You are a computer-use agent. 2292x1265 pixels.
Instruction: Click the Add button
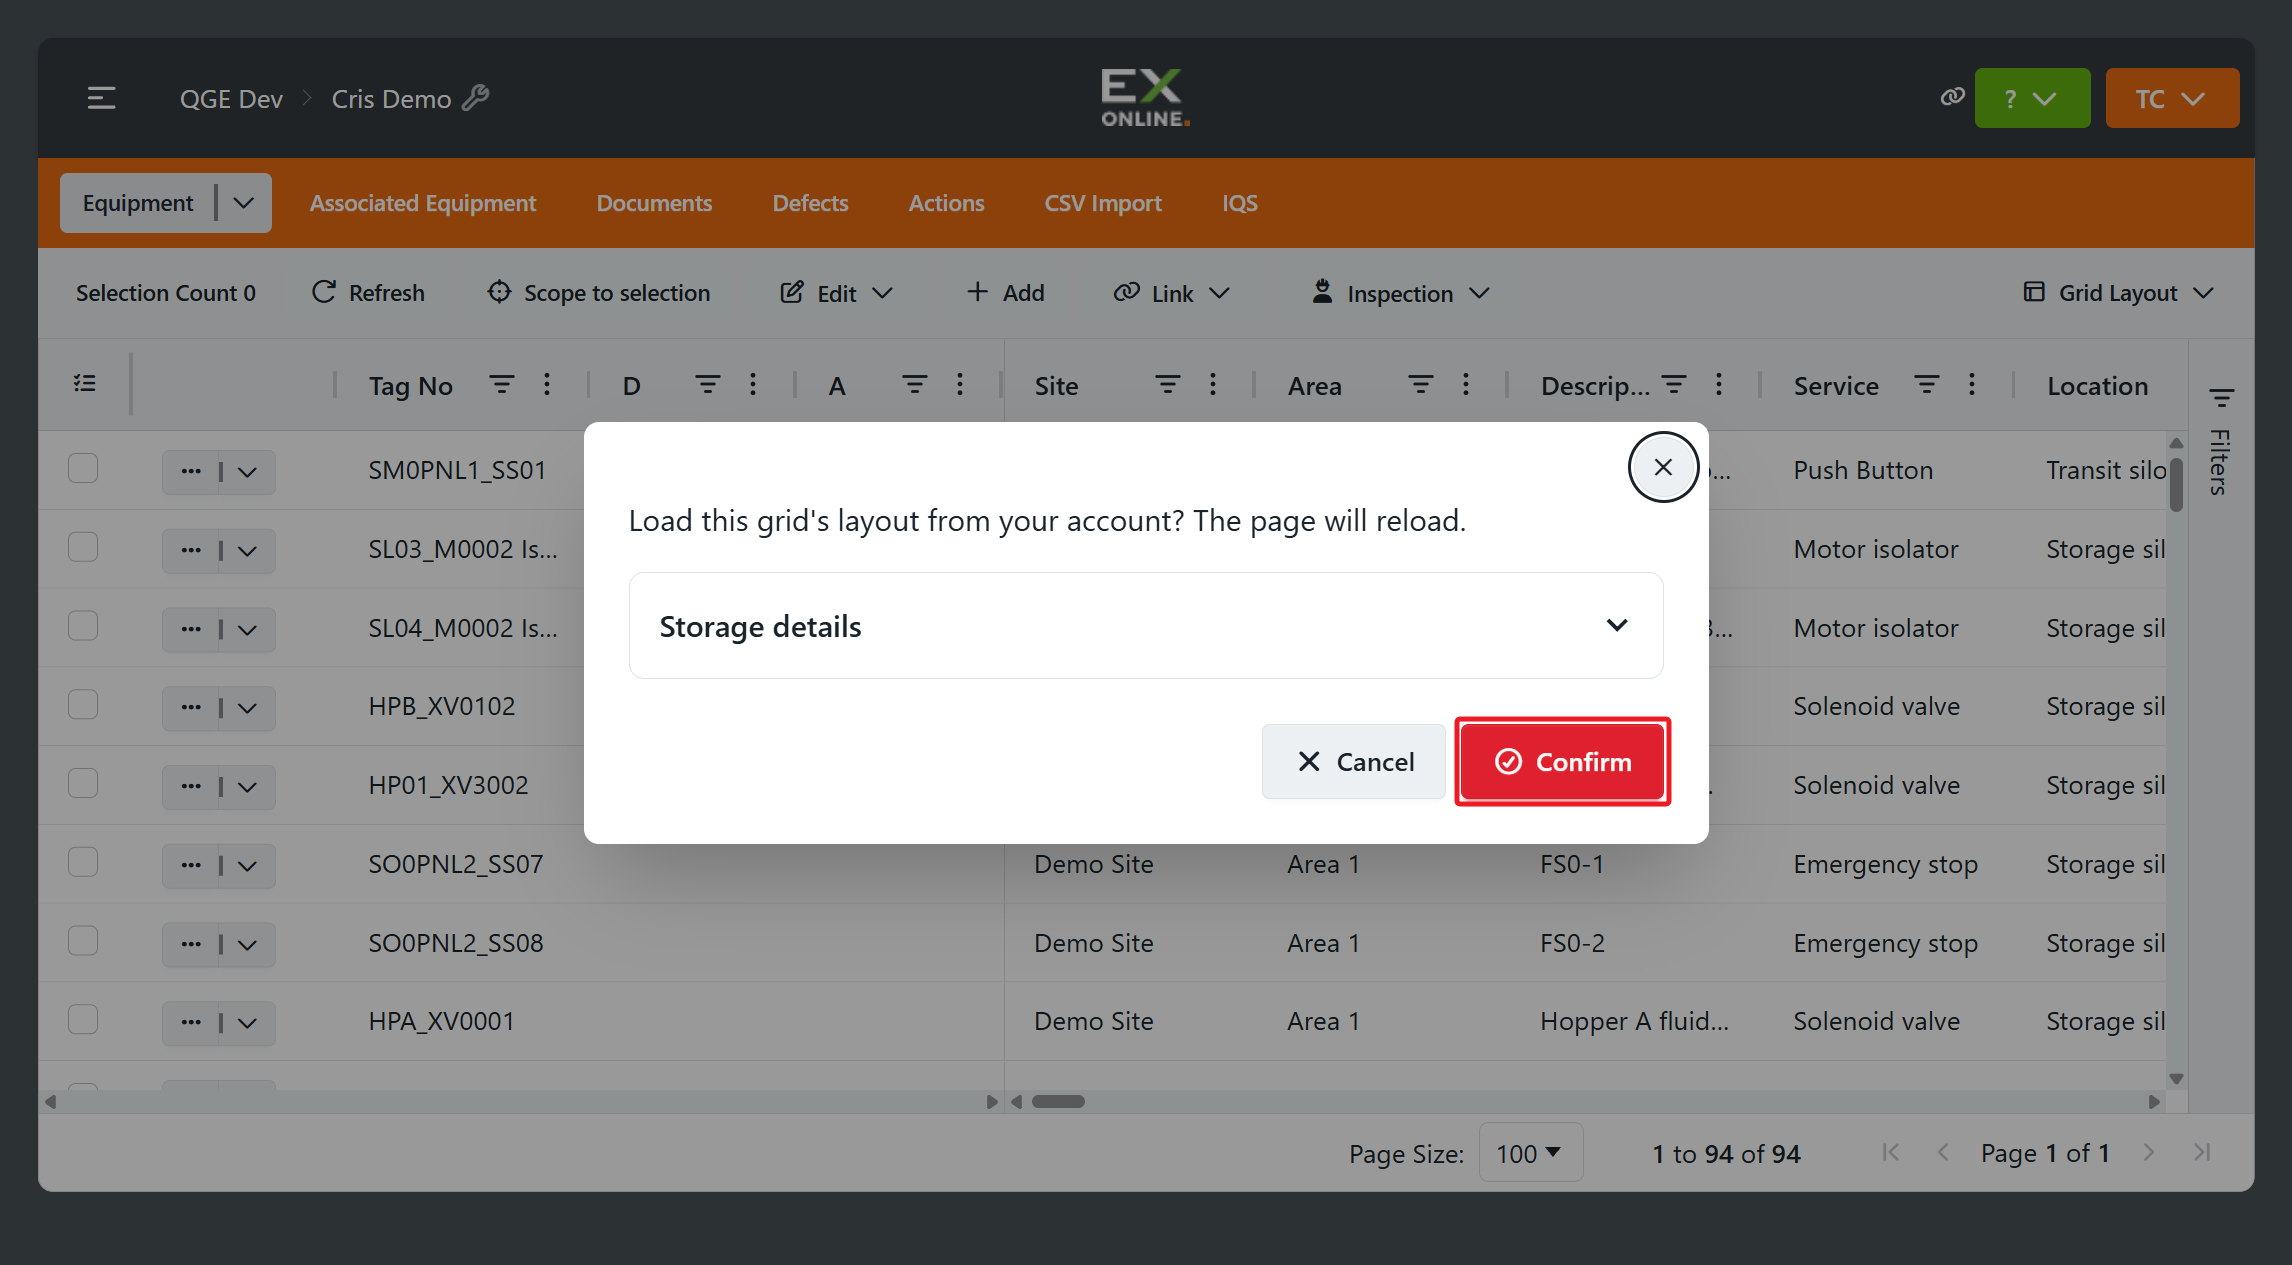pyautogui.click(x=1005, y=293)
